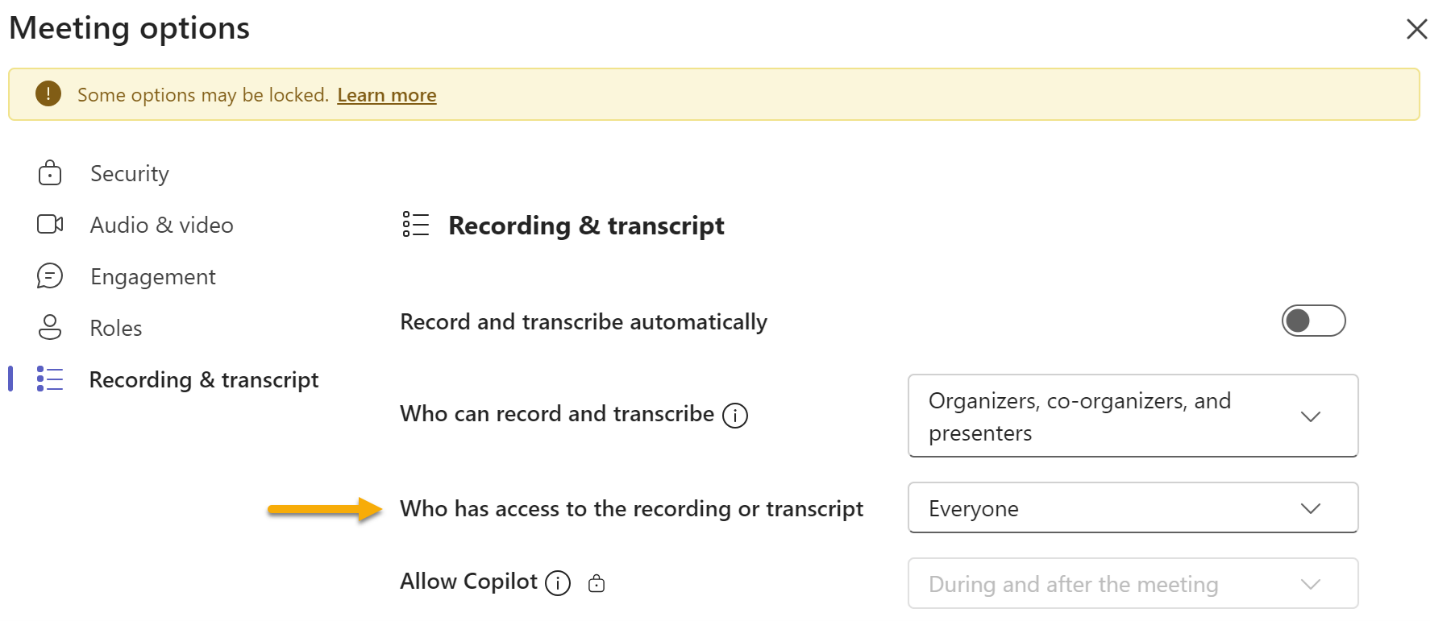Click the Roles person icon

tap(49, 327)
